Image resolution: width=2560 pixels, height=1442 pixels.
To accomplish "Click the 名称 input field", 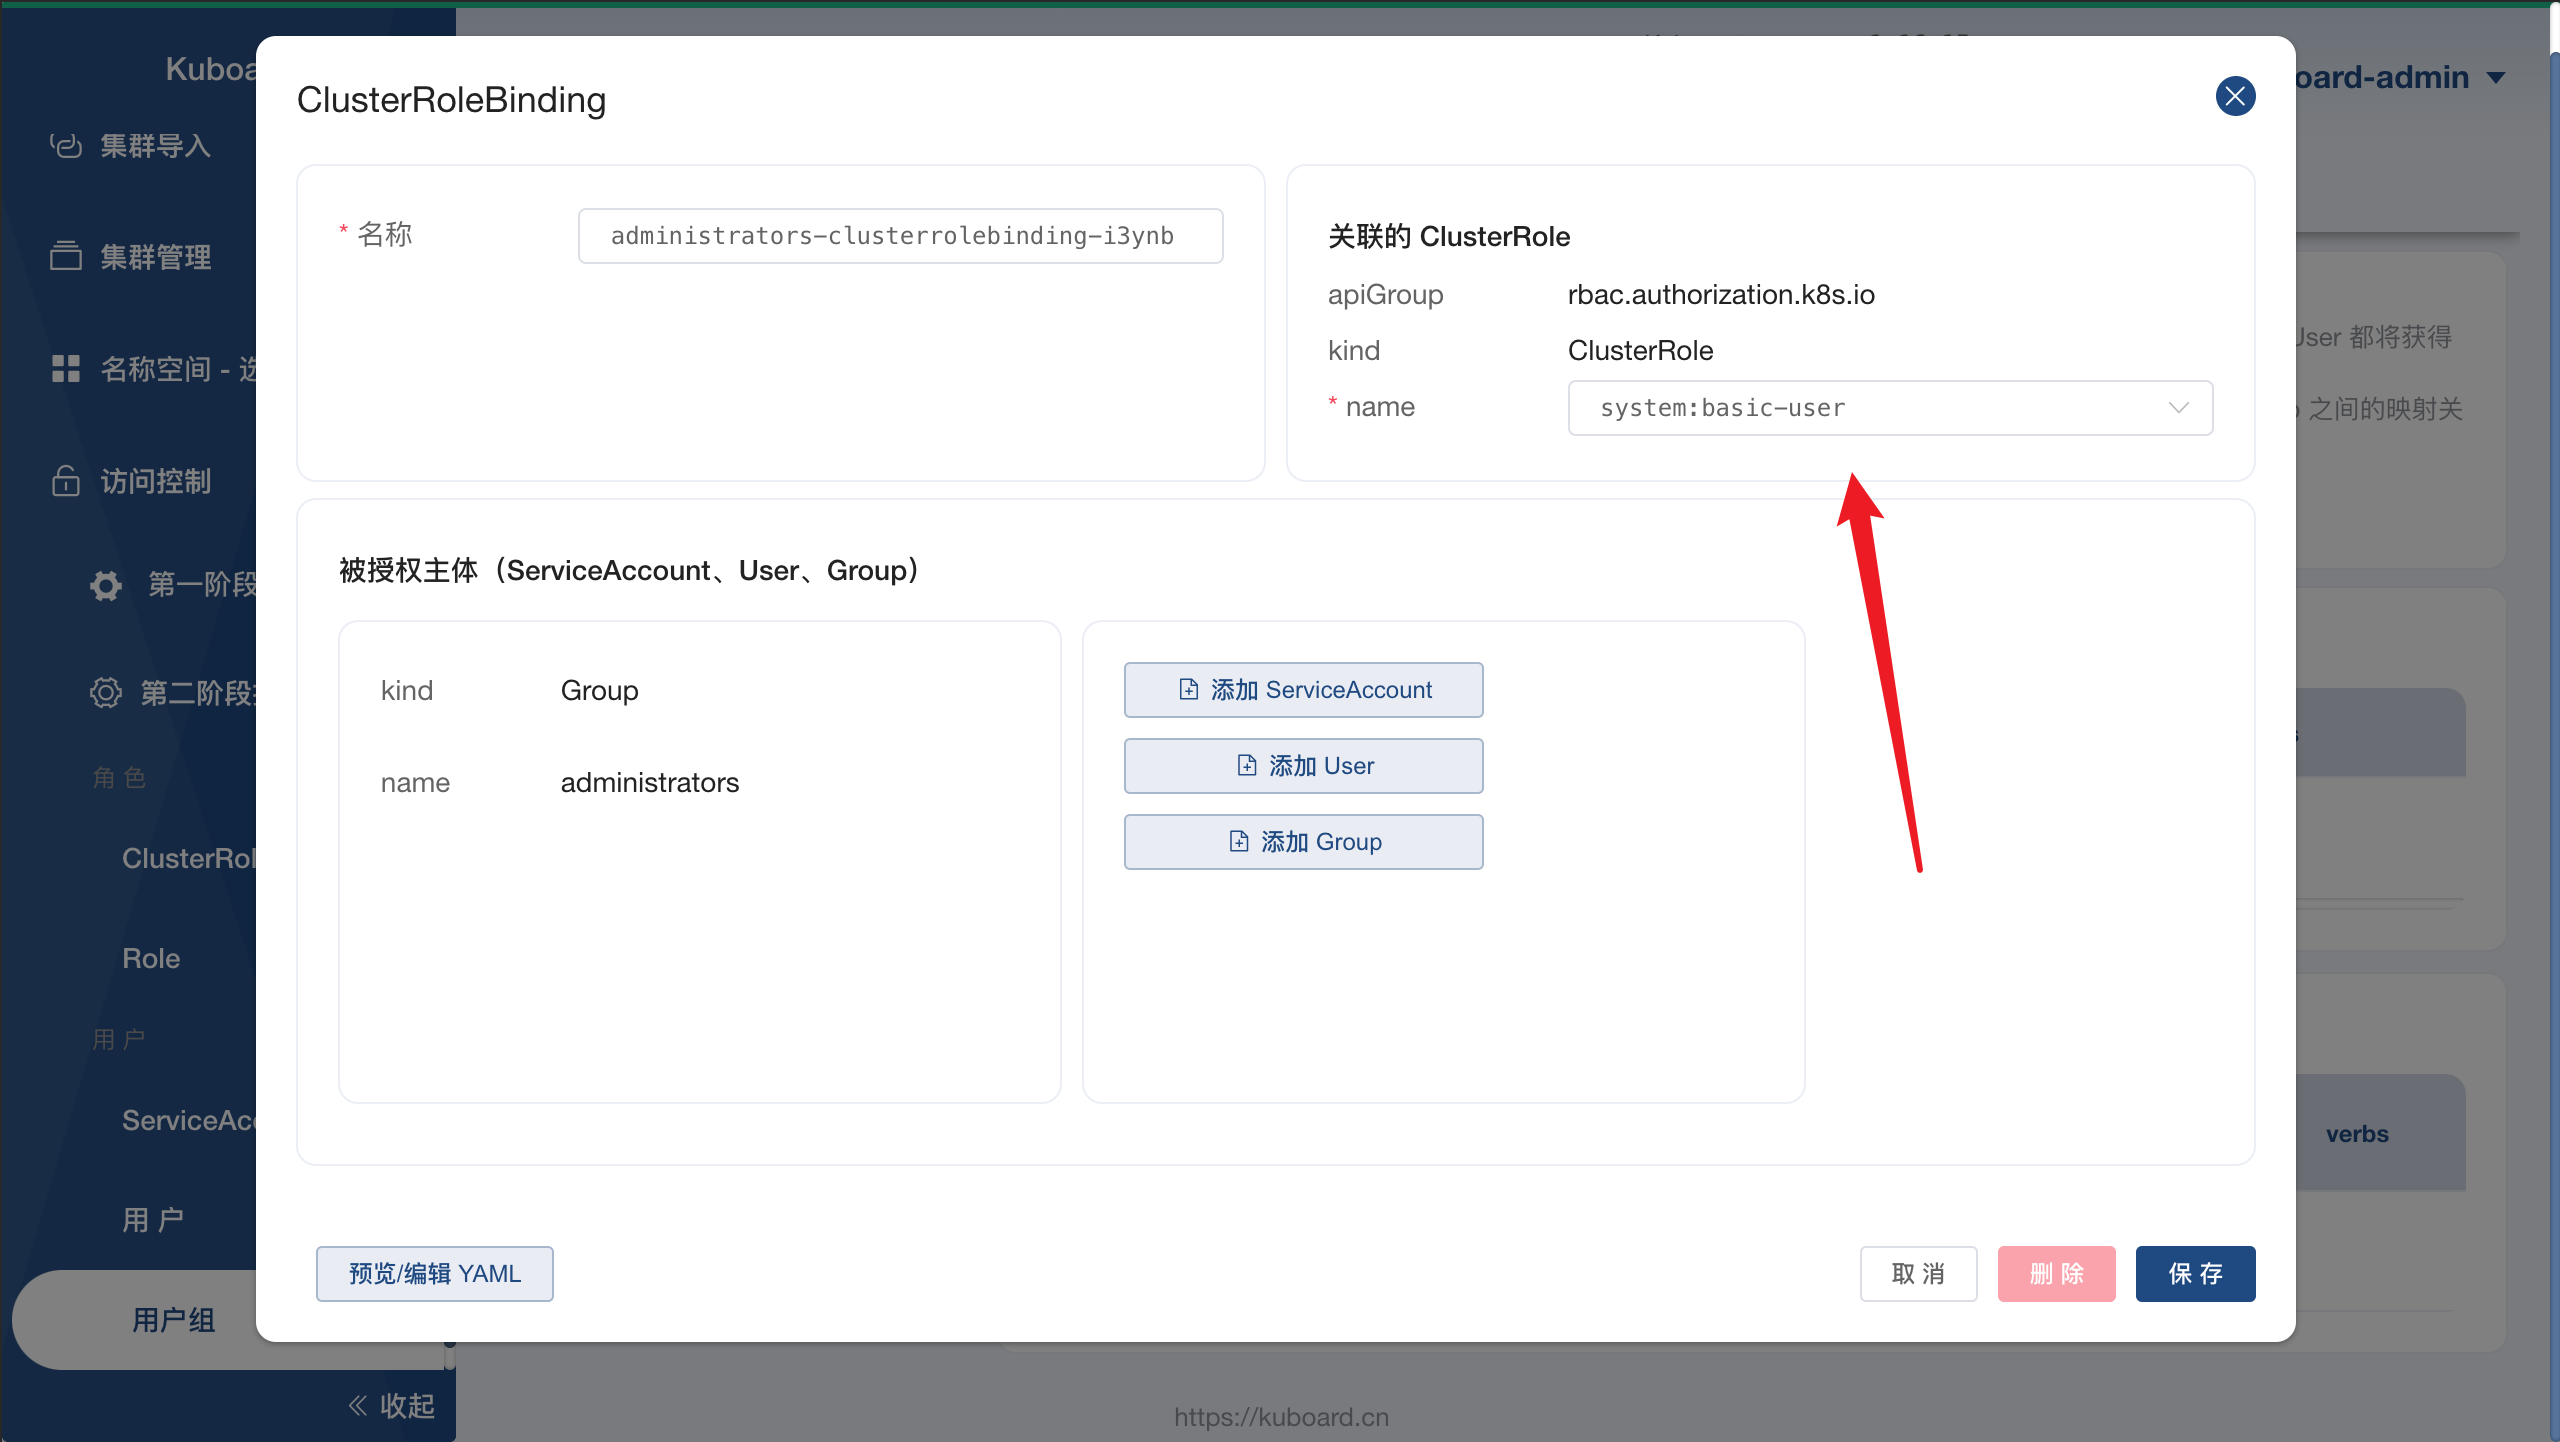I will tap(900, 236).
